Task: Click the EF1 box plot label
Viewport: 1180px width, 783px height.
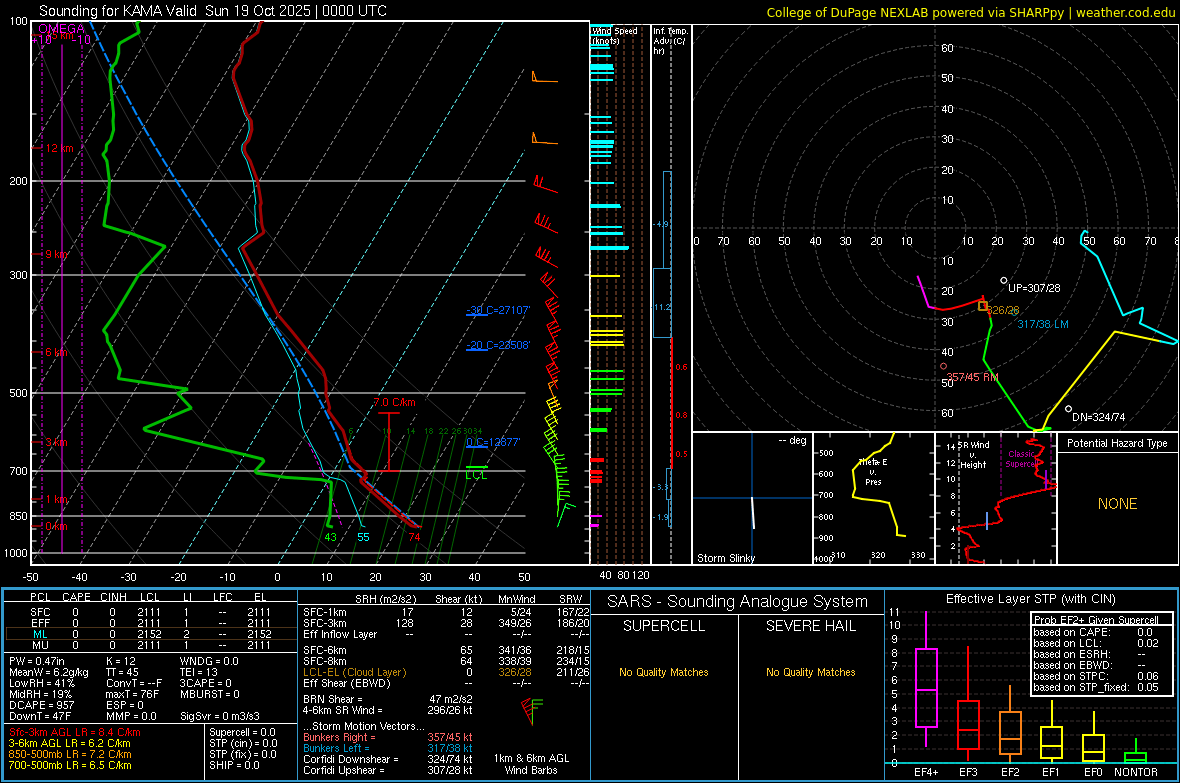Action: (1051, 772)
